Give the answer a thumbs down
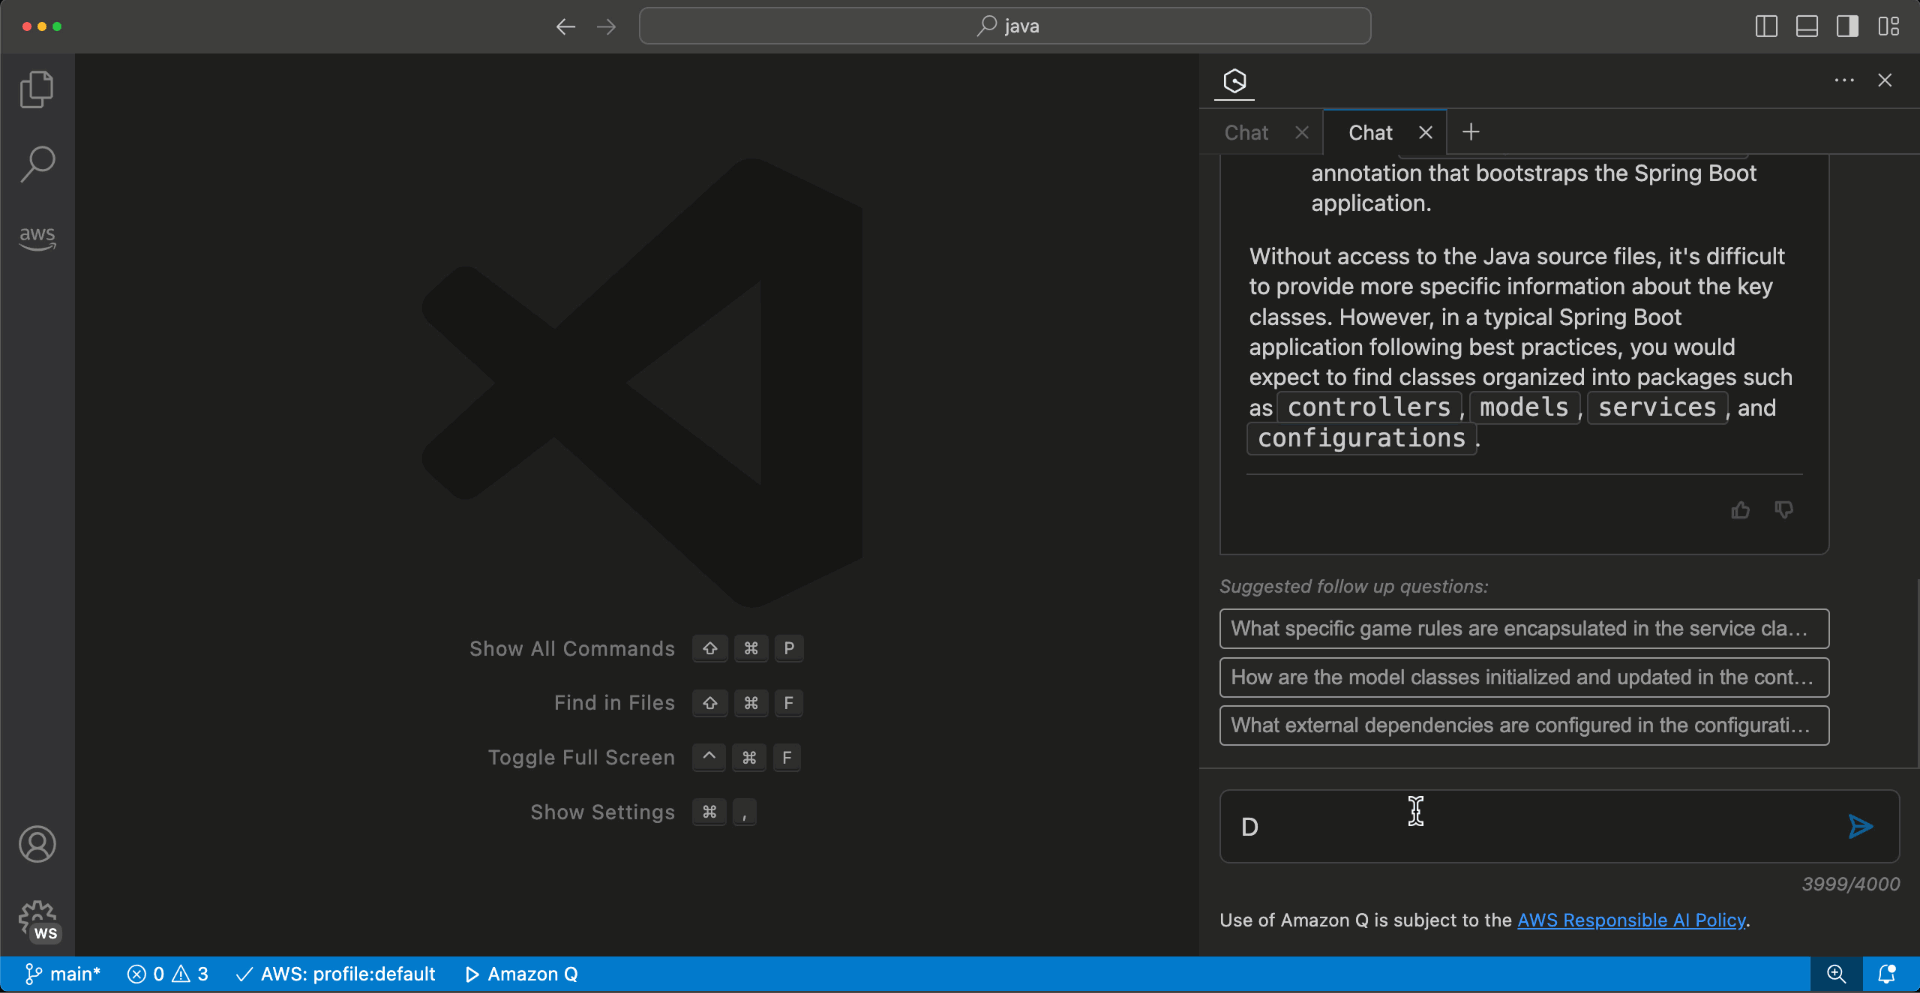1920x993 pixels. [1784, 510]
